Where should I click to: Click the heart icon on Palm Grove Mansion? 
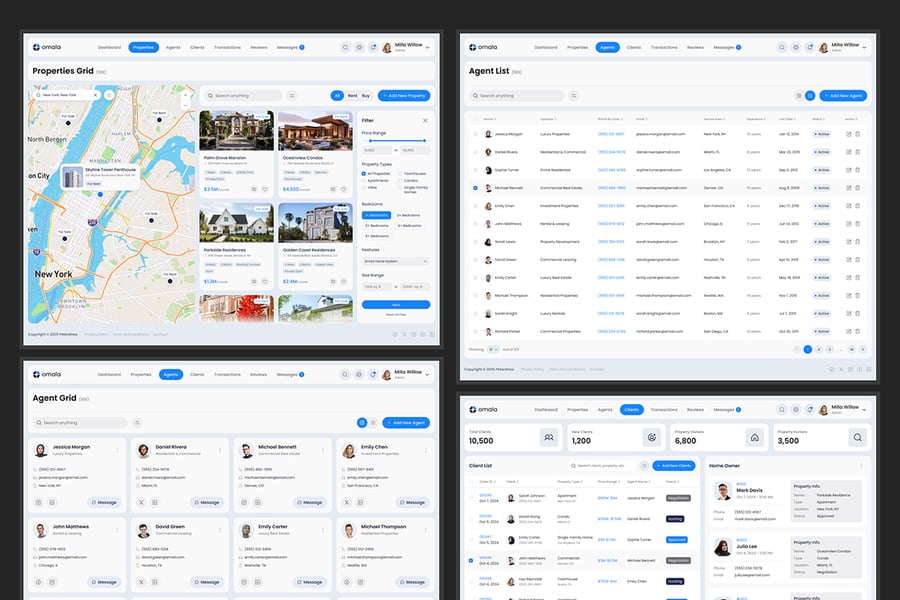point(266,188)
